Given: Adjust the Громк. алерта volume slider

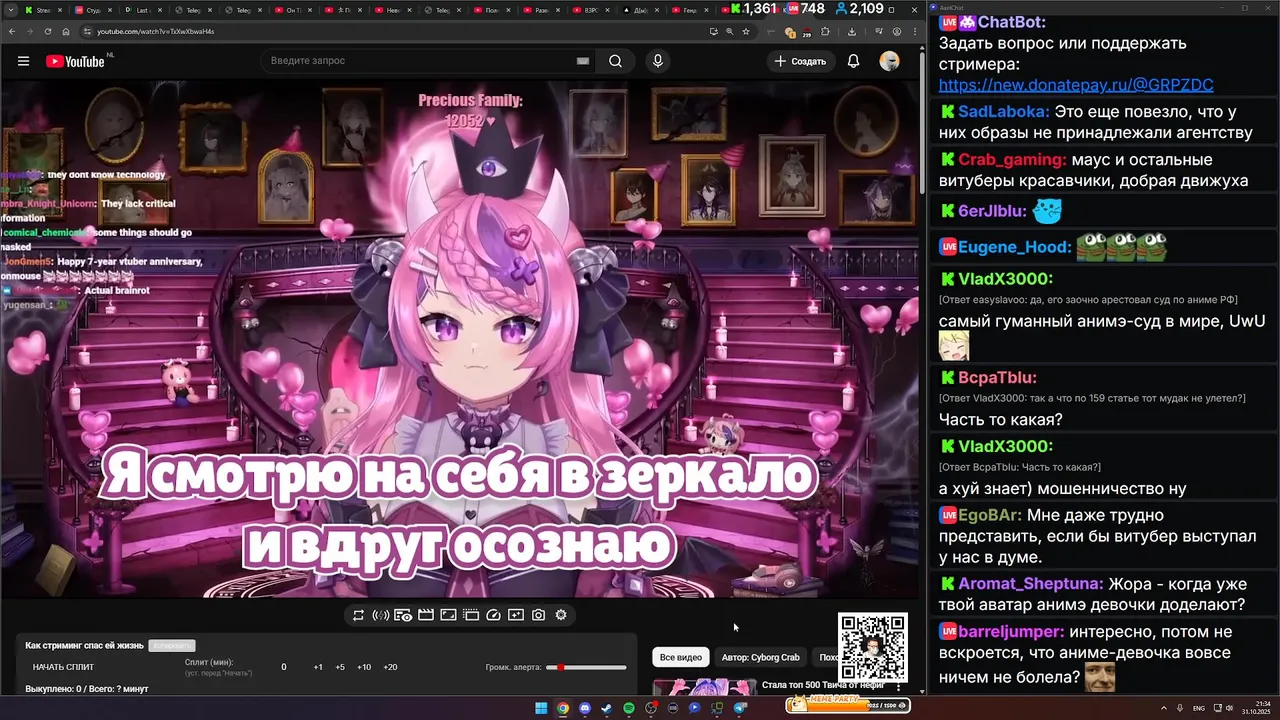Looking at the screenshot, I should [586, 667].
